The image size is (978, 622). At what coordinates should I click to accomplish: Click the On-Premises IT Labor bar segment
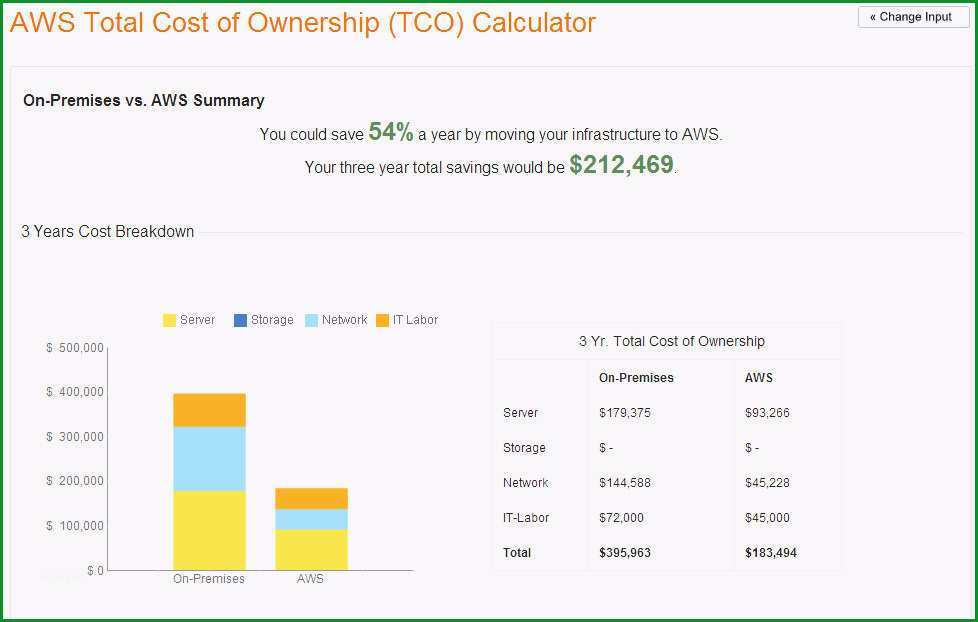[209, 410]
